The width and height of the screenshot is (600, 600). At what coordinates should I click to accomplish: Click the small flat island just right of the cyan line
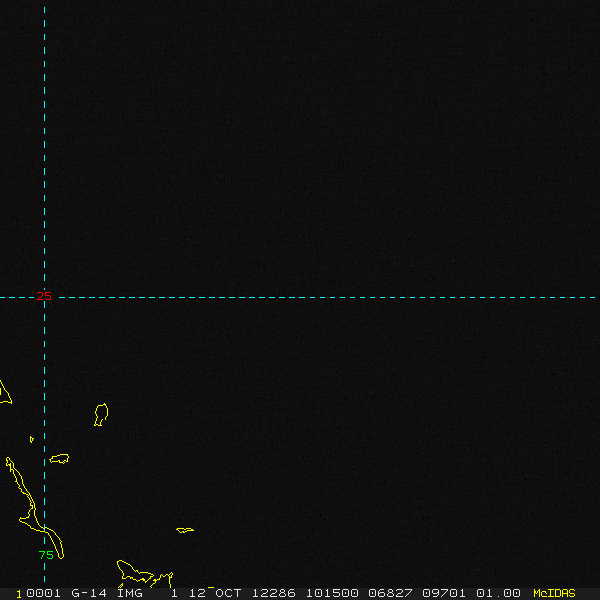[59, 459]
